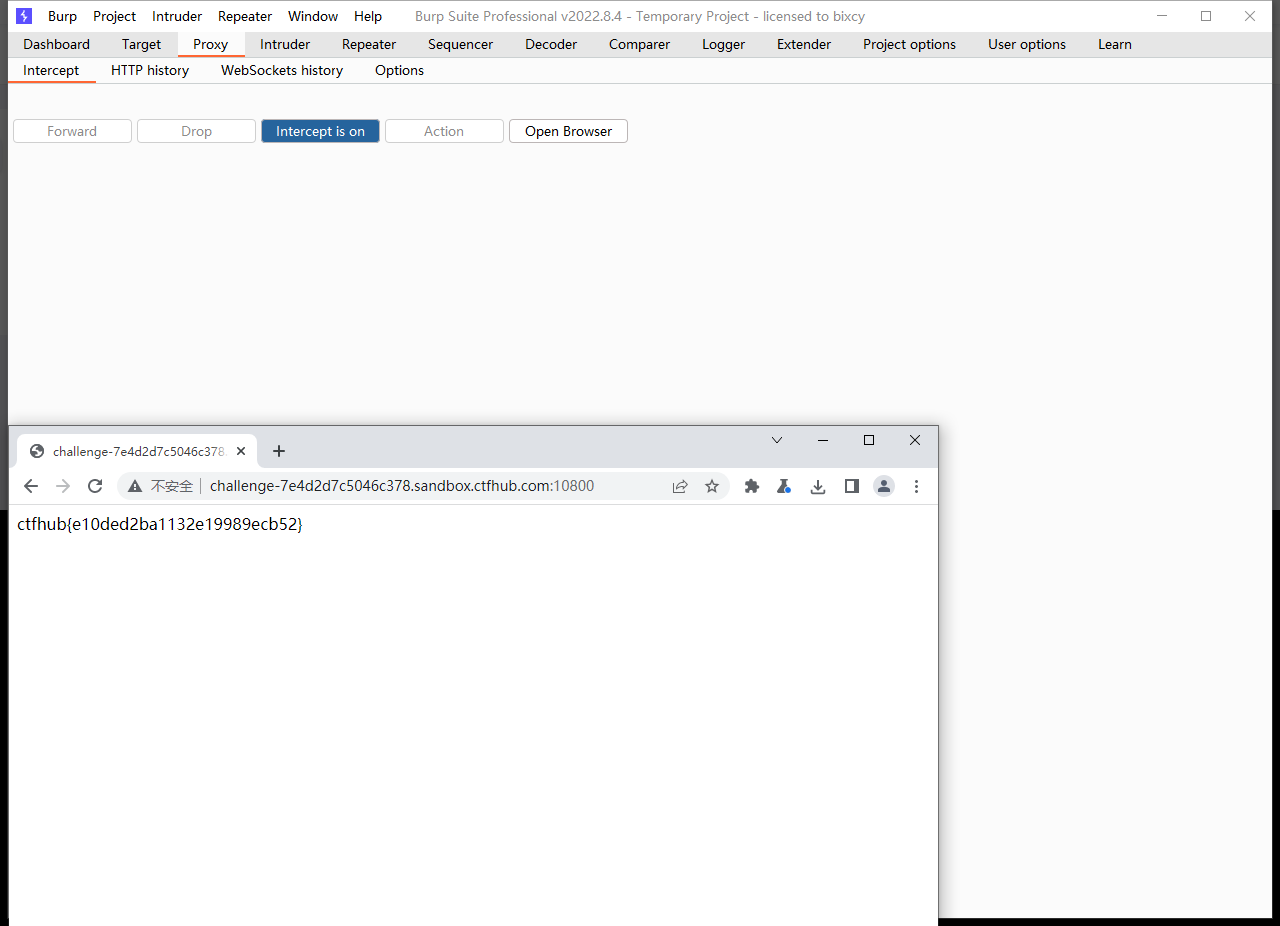Close the Chrome window
The image size is (1280, 926).
(x=915, y=440)
